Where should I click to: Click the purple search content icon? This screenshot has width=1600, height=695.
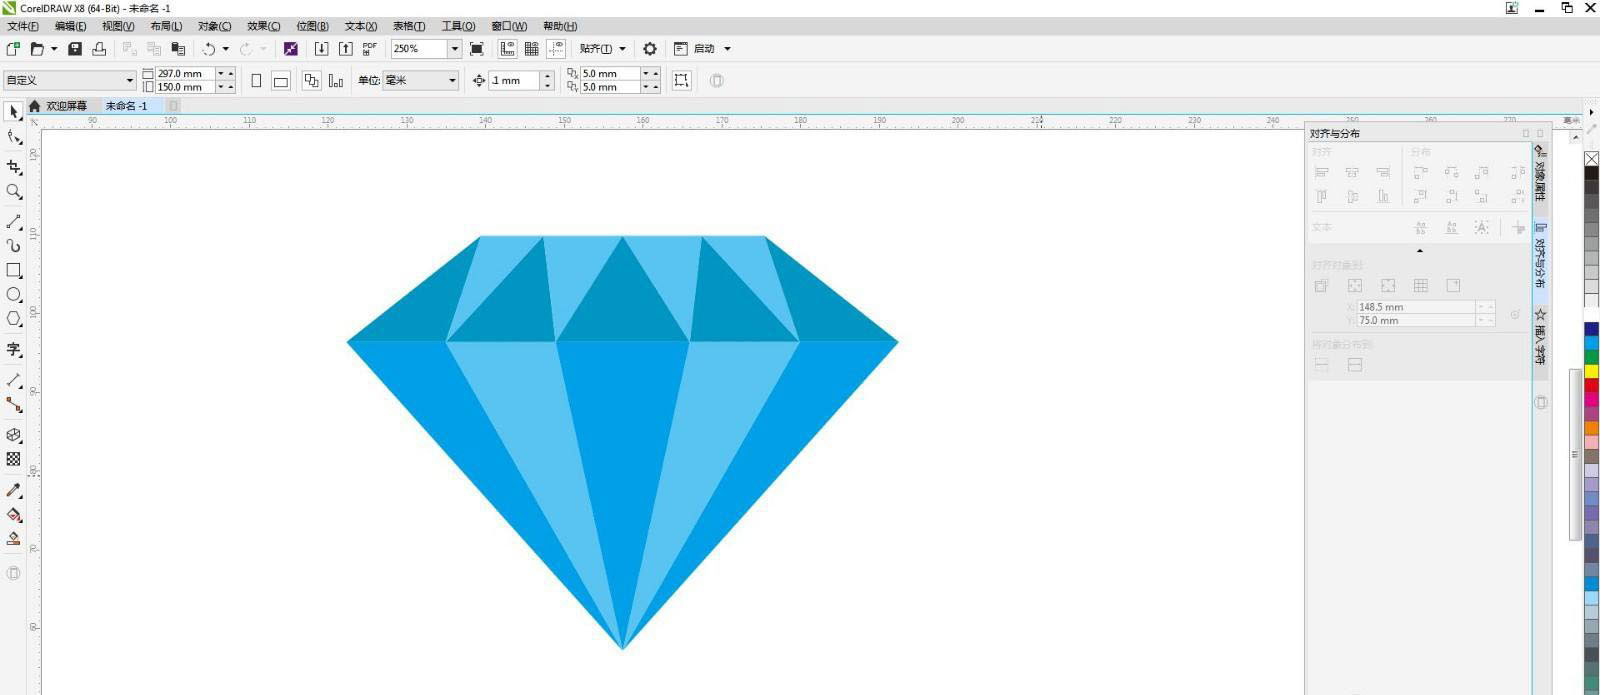(290, 48)
